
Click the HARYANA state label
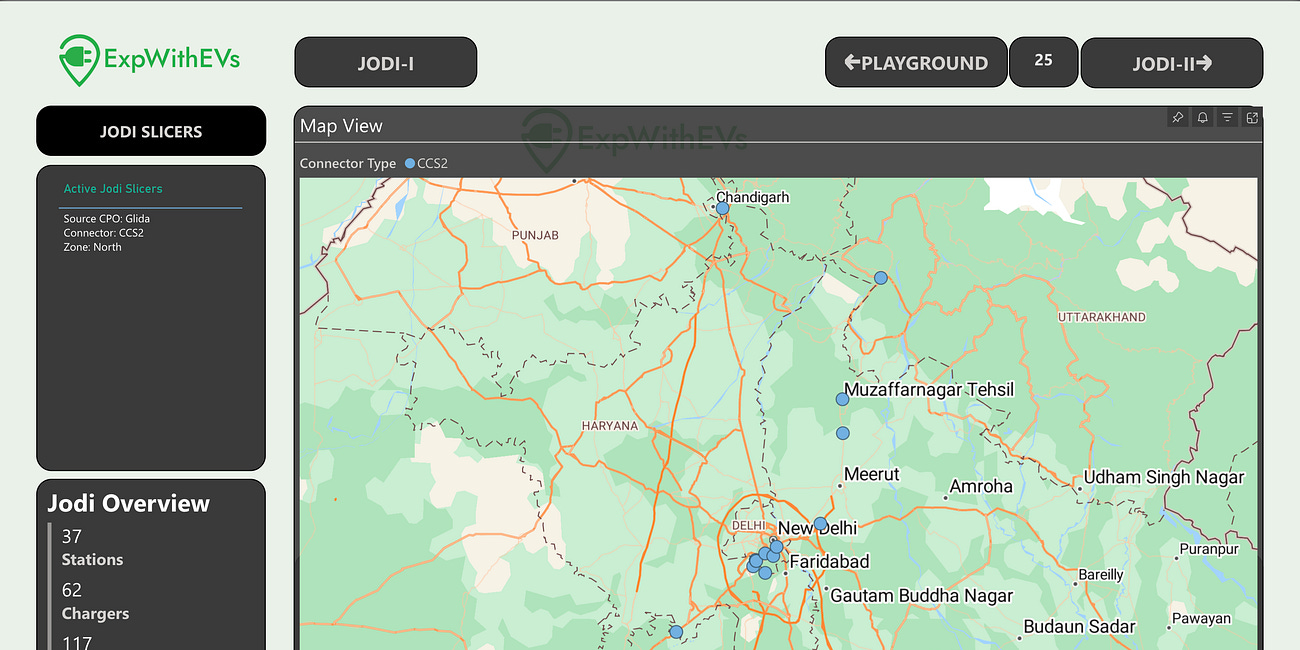tap(610, 425)
